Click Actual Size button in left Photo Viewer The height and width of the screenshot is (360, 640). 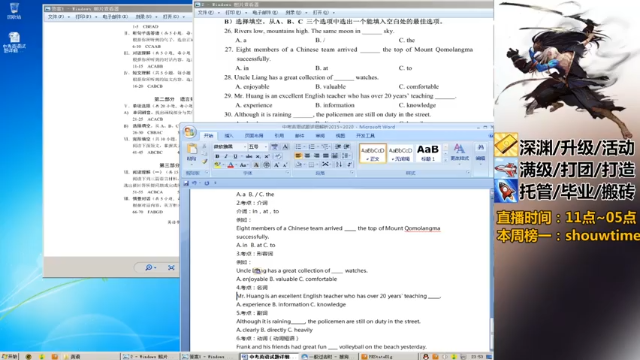coord(171,268)
